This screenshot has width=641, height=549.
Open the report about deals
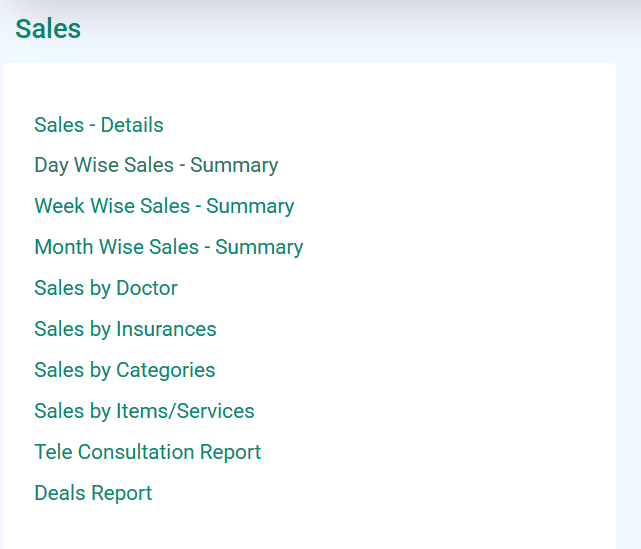click(93, 493)
